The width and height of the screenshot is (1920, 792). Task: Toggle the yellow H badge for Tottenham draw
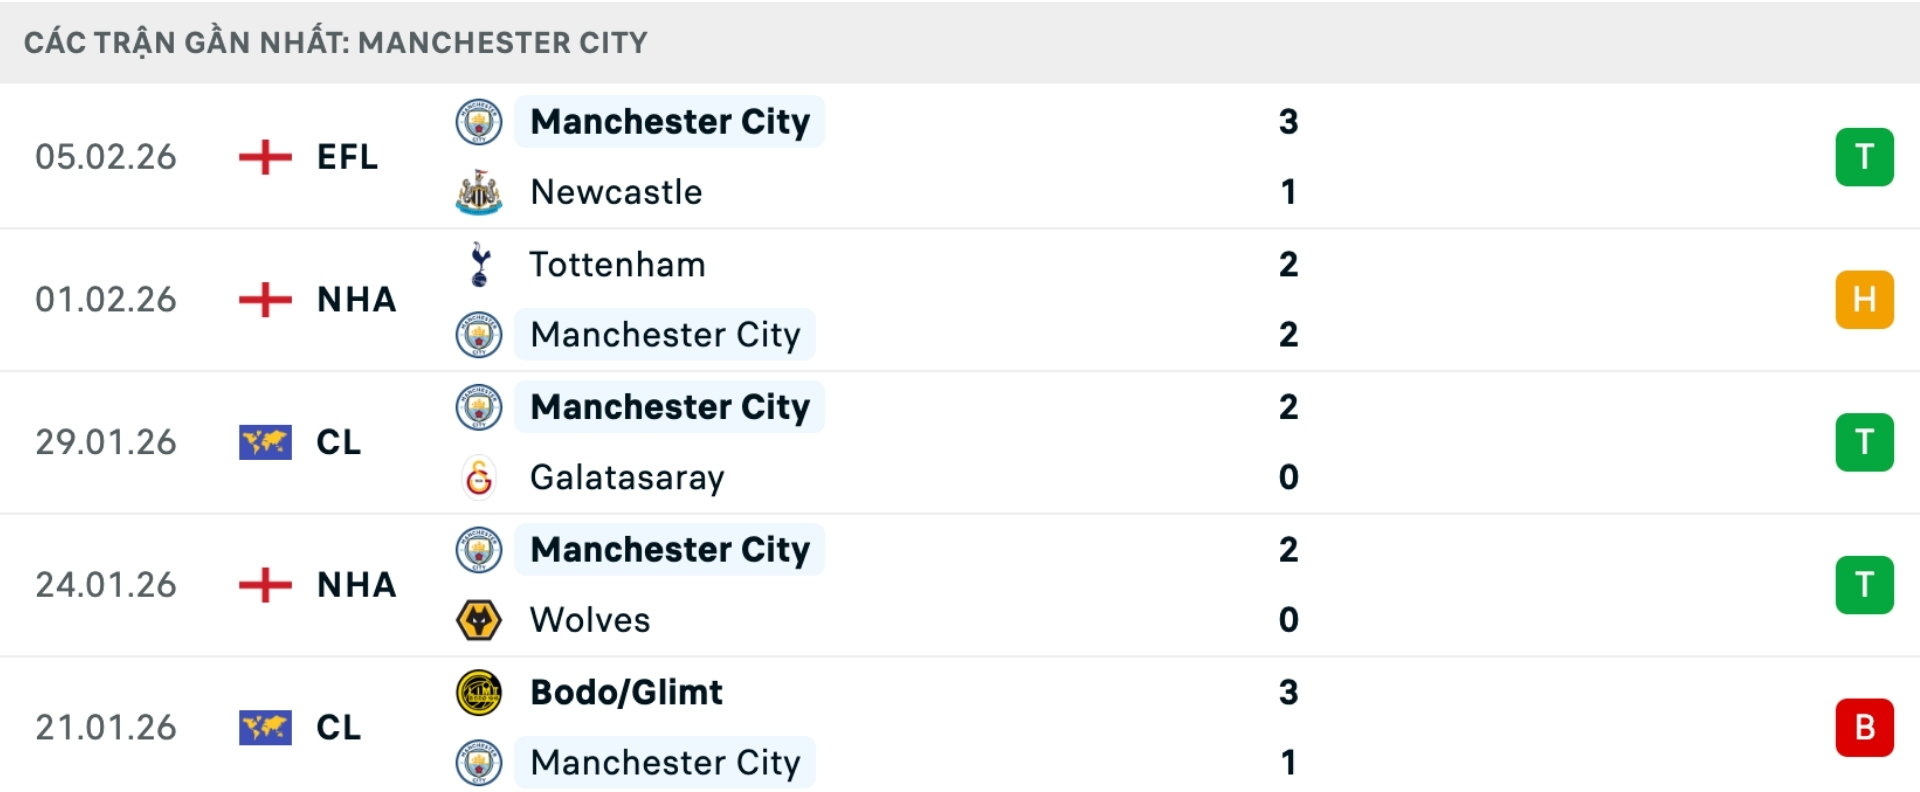coord(1864,299)
